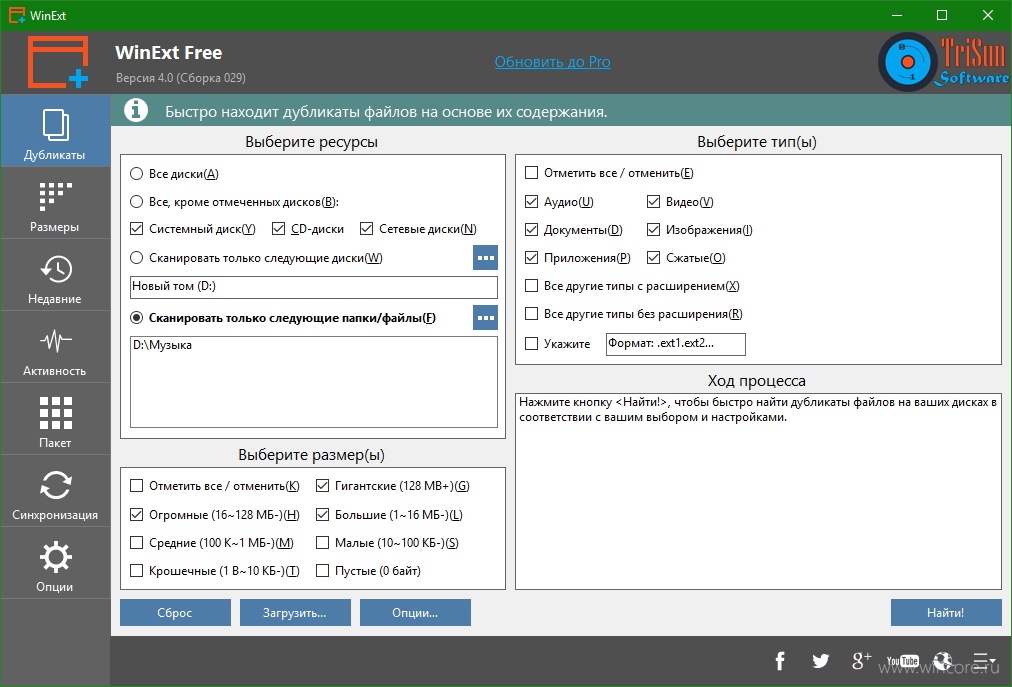
Task: Minimize the WinExt window
Action: [896, 15]
